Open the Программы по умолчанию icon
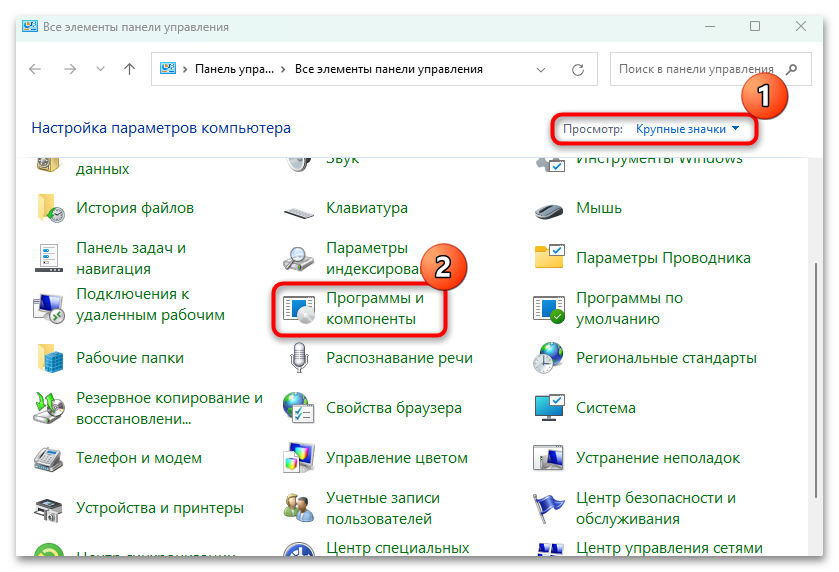The width and height of the screenshot is (839, 572). pos(549,309)
